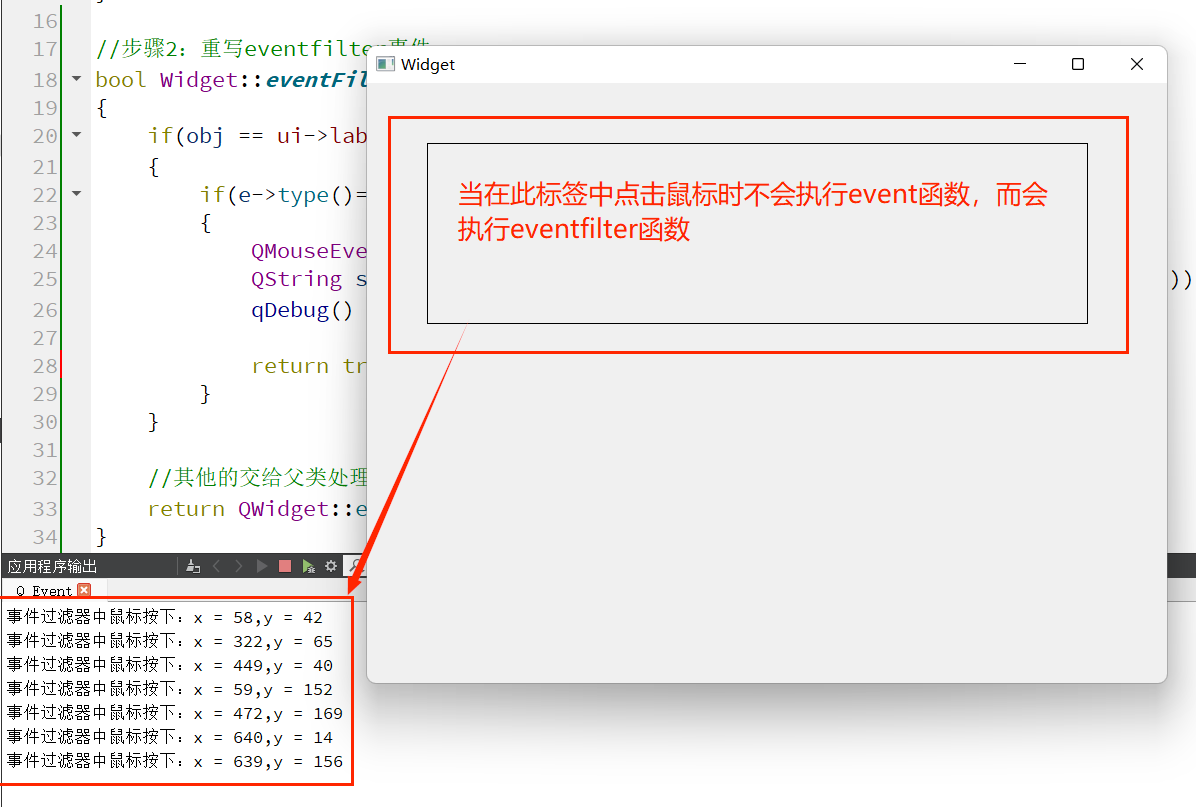Collapse the fold arrow on line 20
The image size is (1196, 807).
coord(76,135)
